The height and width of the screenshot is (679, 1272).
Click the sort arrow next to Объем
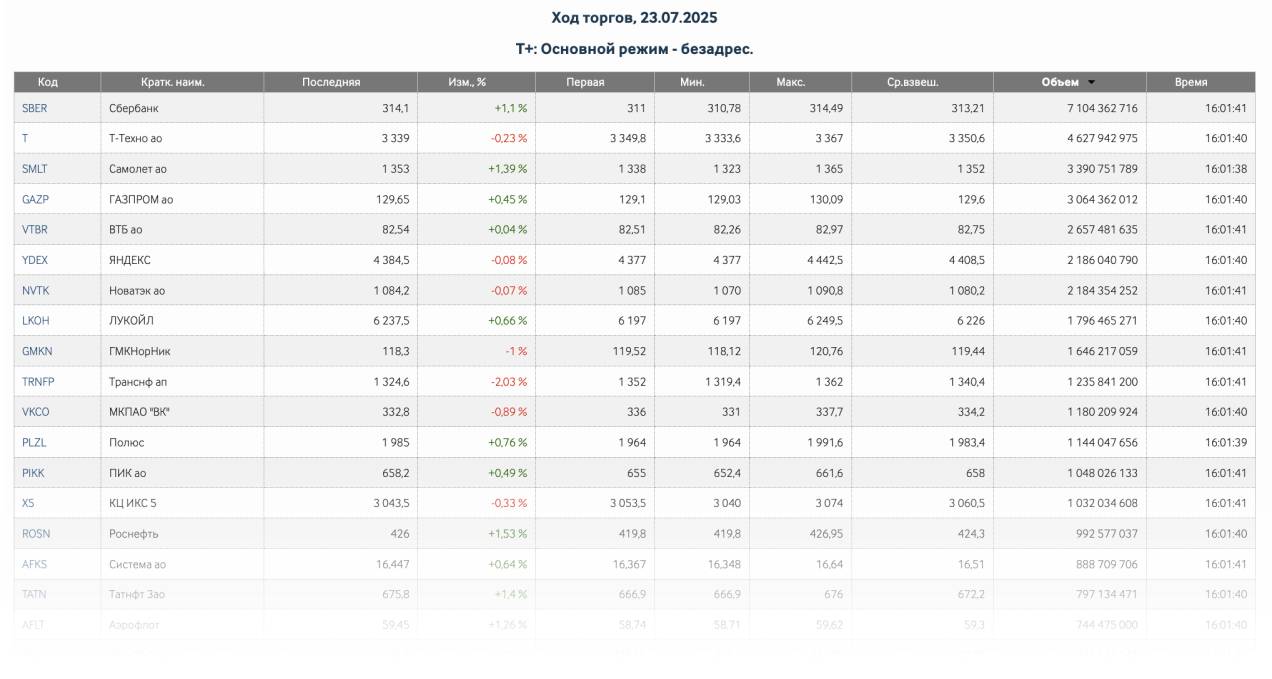pyautogui.click(x=1091, y=83)
